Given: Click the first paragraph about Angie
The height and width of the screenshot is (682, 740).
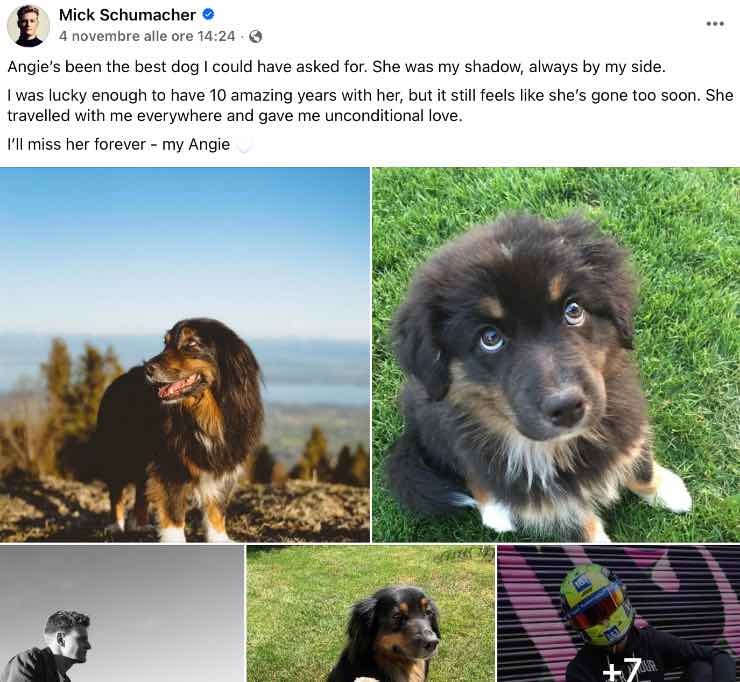Looking at the screenshot, I should coord(336,67).
